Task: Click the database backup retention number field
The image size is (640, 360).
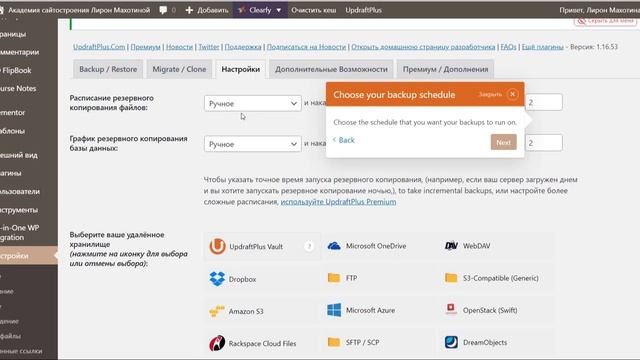Action: (543, 143)
